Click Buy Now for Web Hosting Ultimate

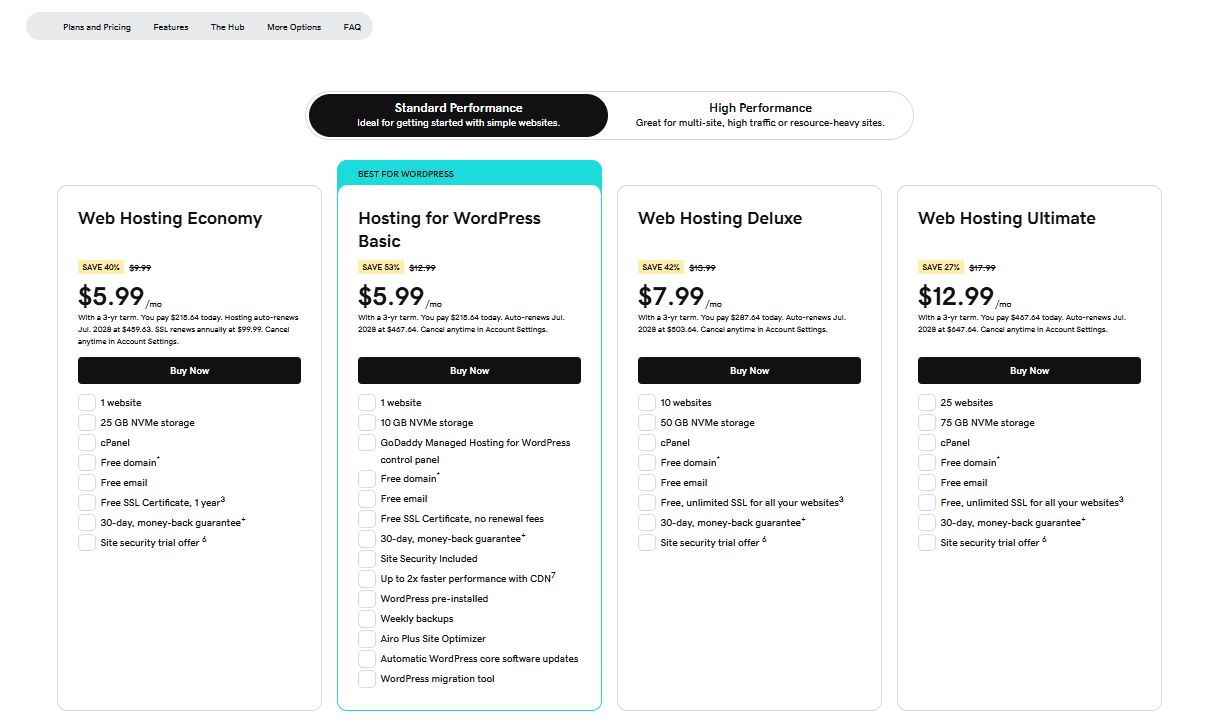tap(1029, 370)
